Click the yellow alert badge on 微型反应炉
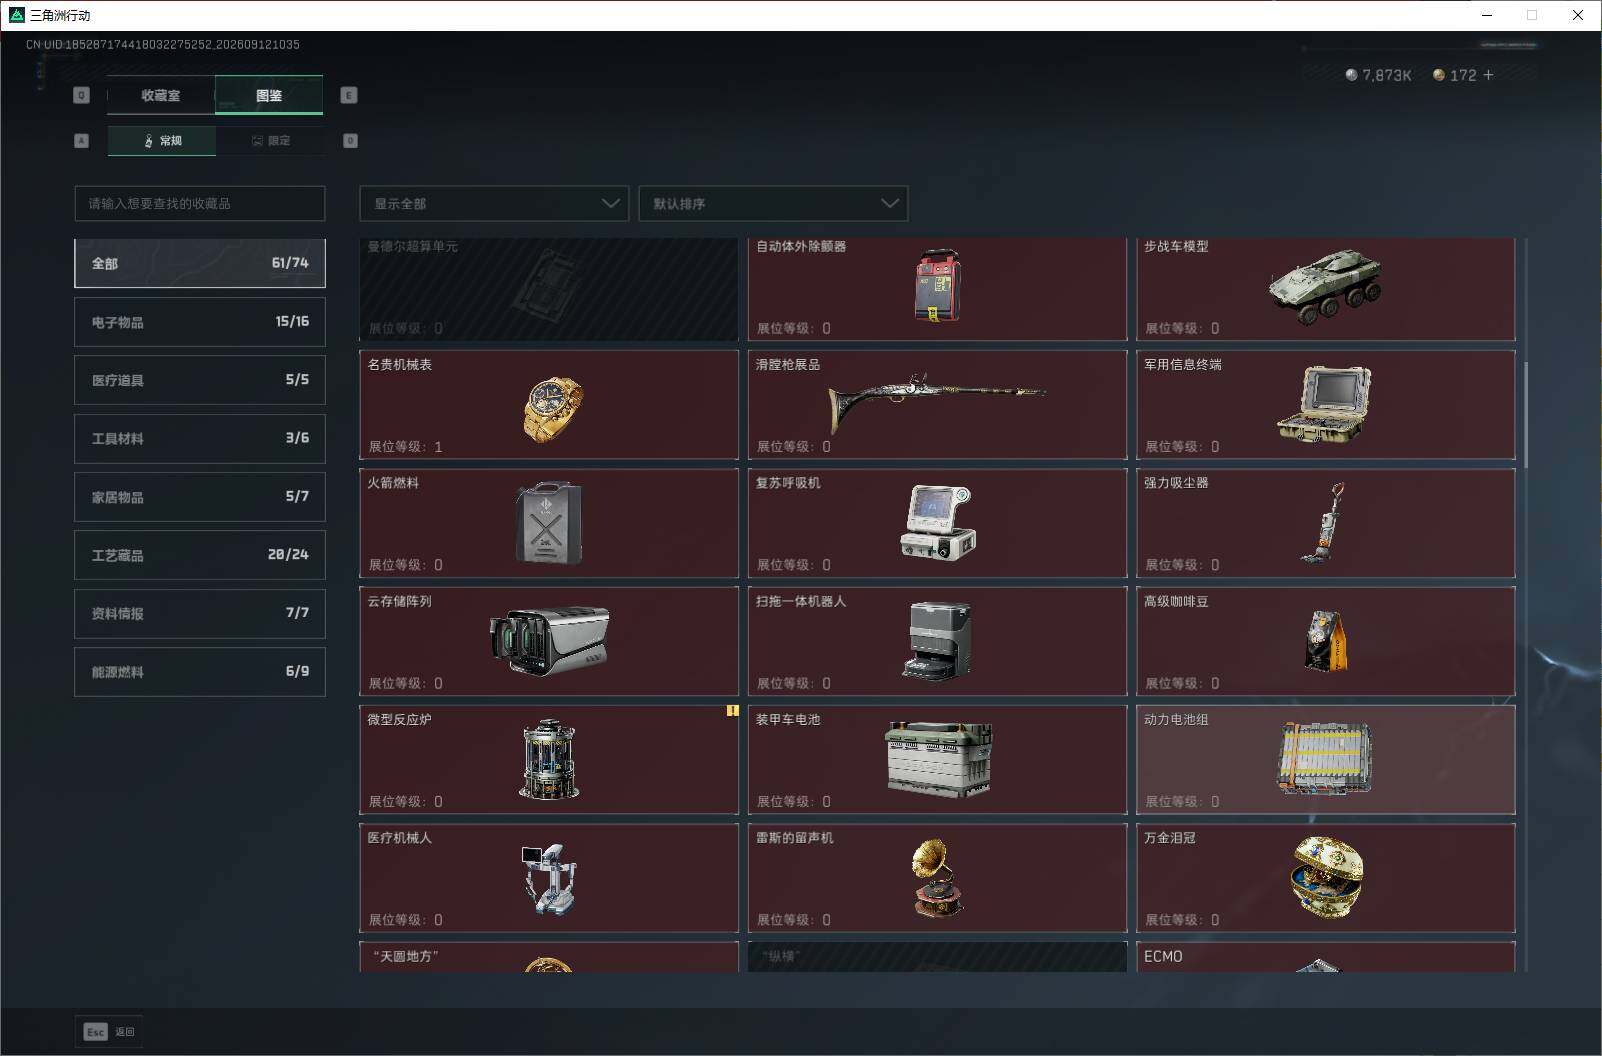 click(x=732, y=711)
